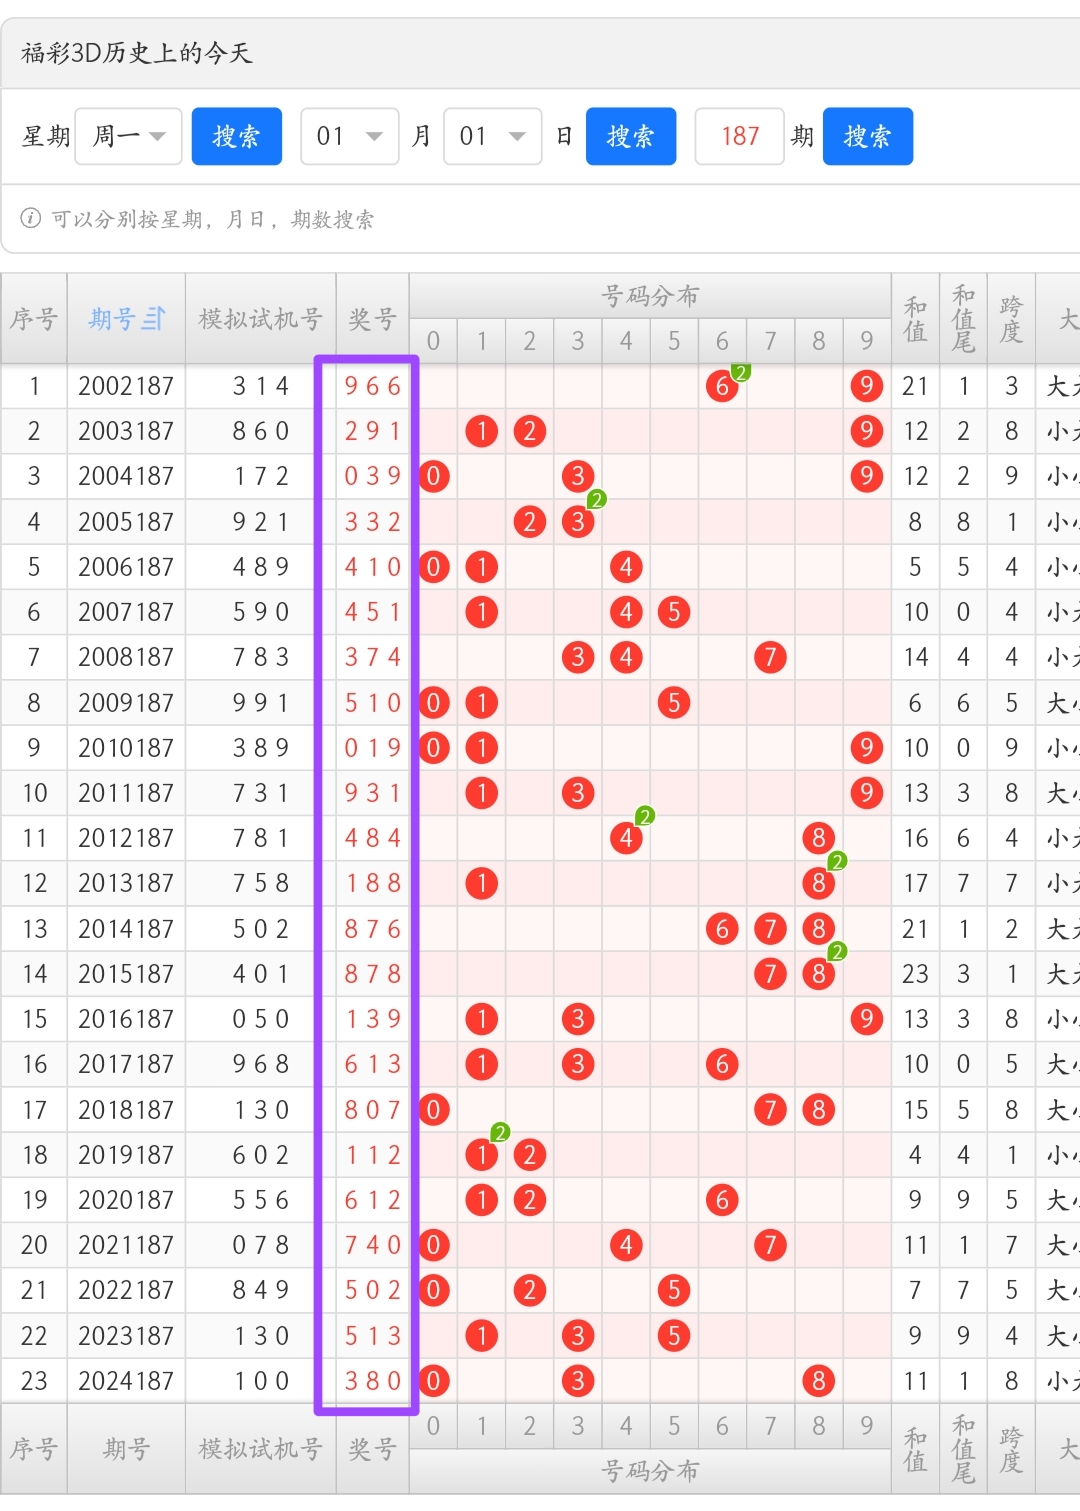This screenshot has width=1080, height=1511.
Task: Select issue number 2002187
Action: (x=126, y=386)
